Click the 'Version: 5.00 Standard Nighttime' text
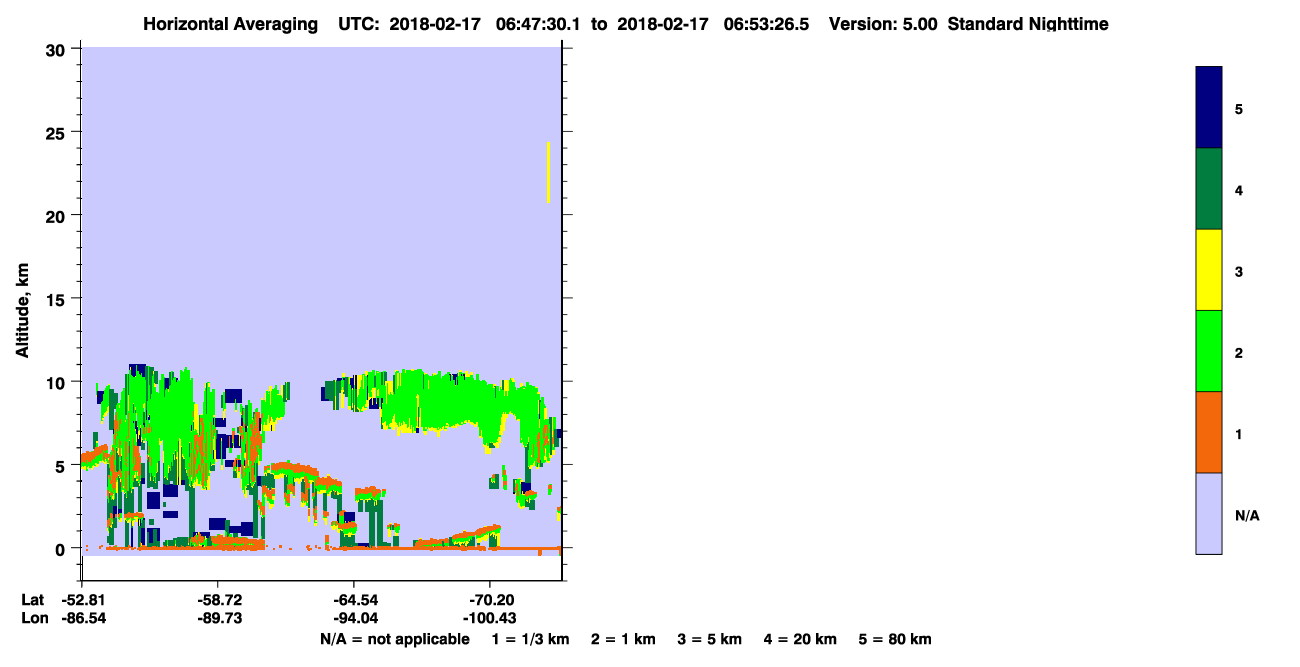This screenshot has height=667, width=1300. pyautogui.click(x=969, y=24)
